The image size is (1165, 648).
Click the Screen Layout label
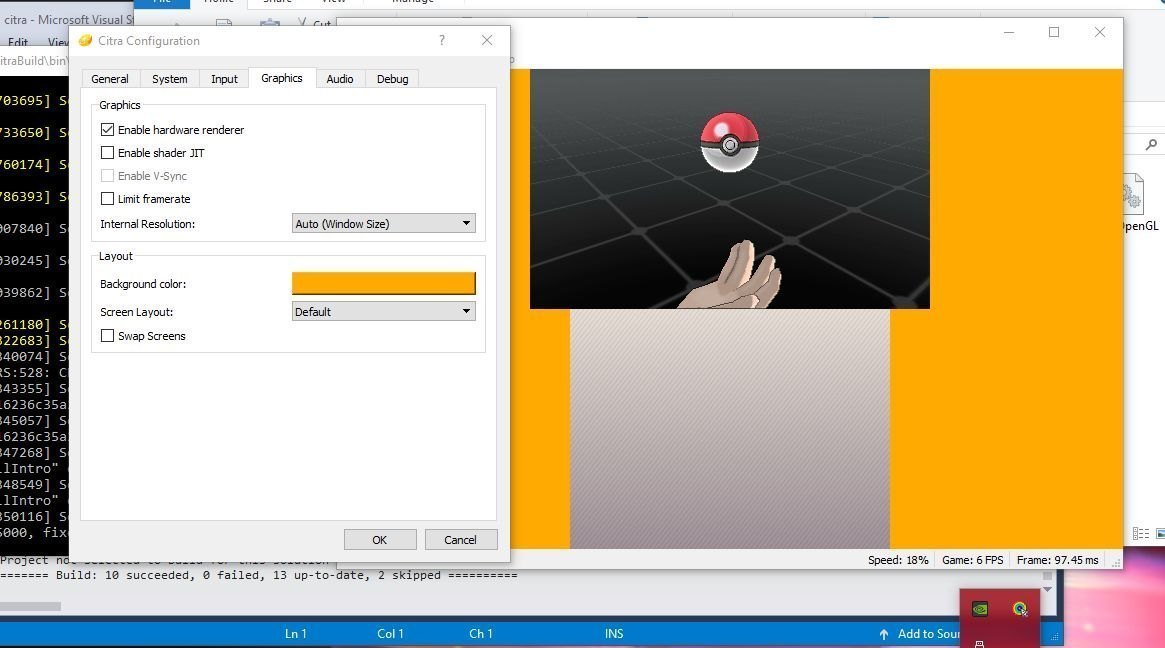pyautogui.click(x=137, y=312)
